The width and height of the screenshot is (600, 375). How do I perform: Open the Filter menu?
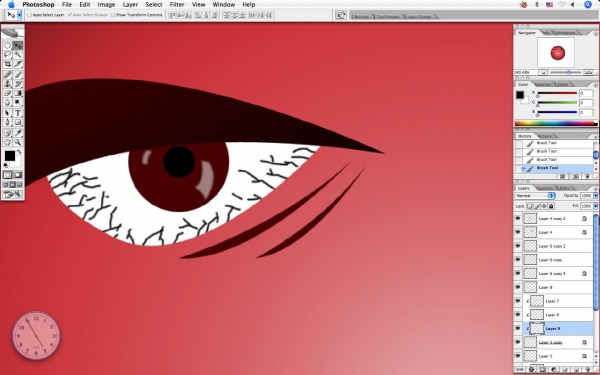[x=177, y=5]
